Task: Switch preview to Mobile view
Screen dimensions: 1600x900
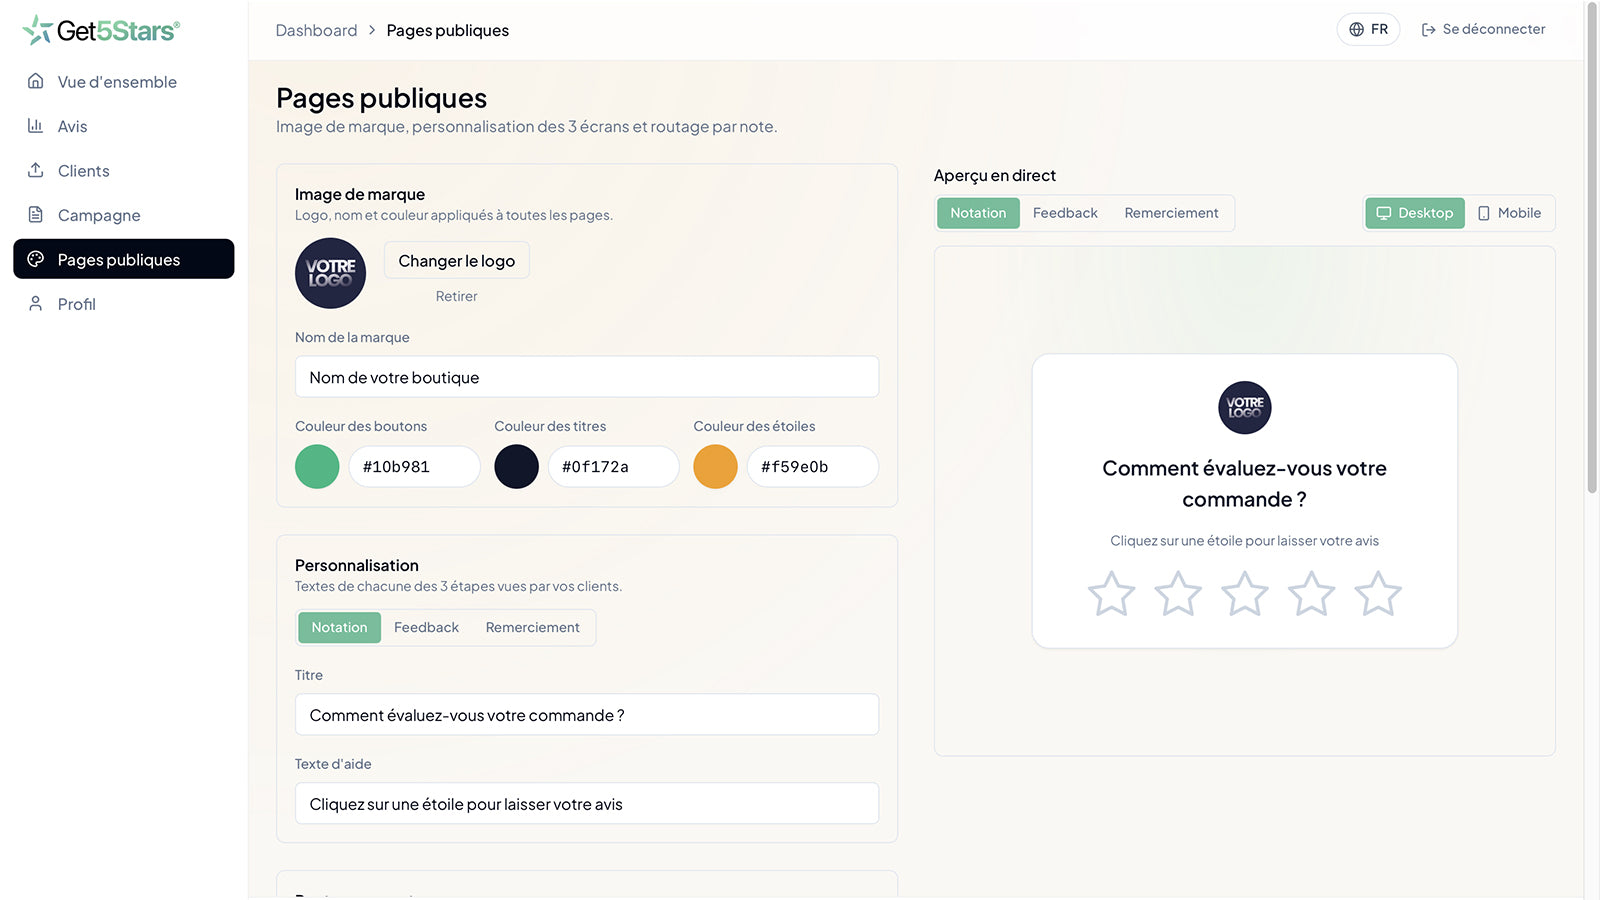Action: point(1509,213)
